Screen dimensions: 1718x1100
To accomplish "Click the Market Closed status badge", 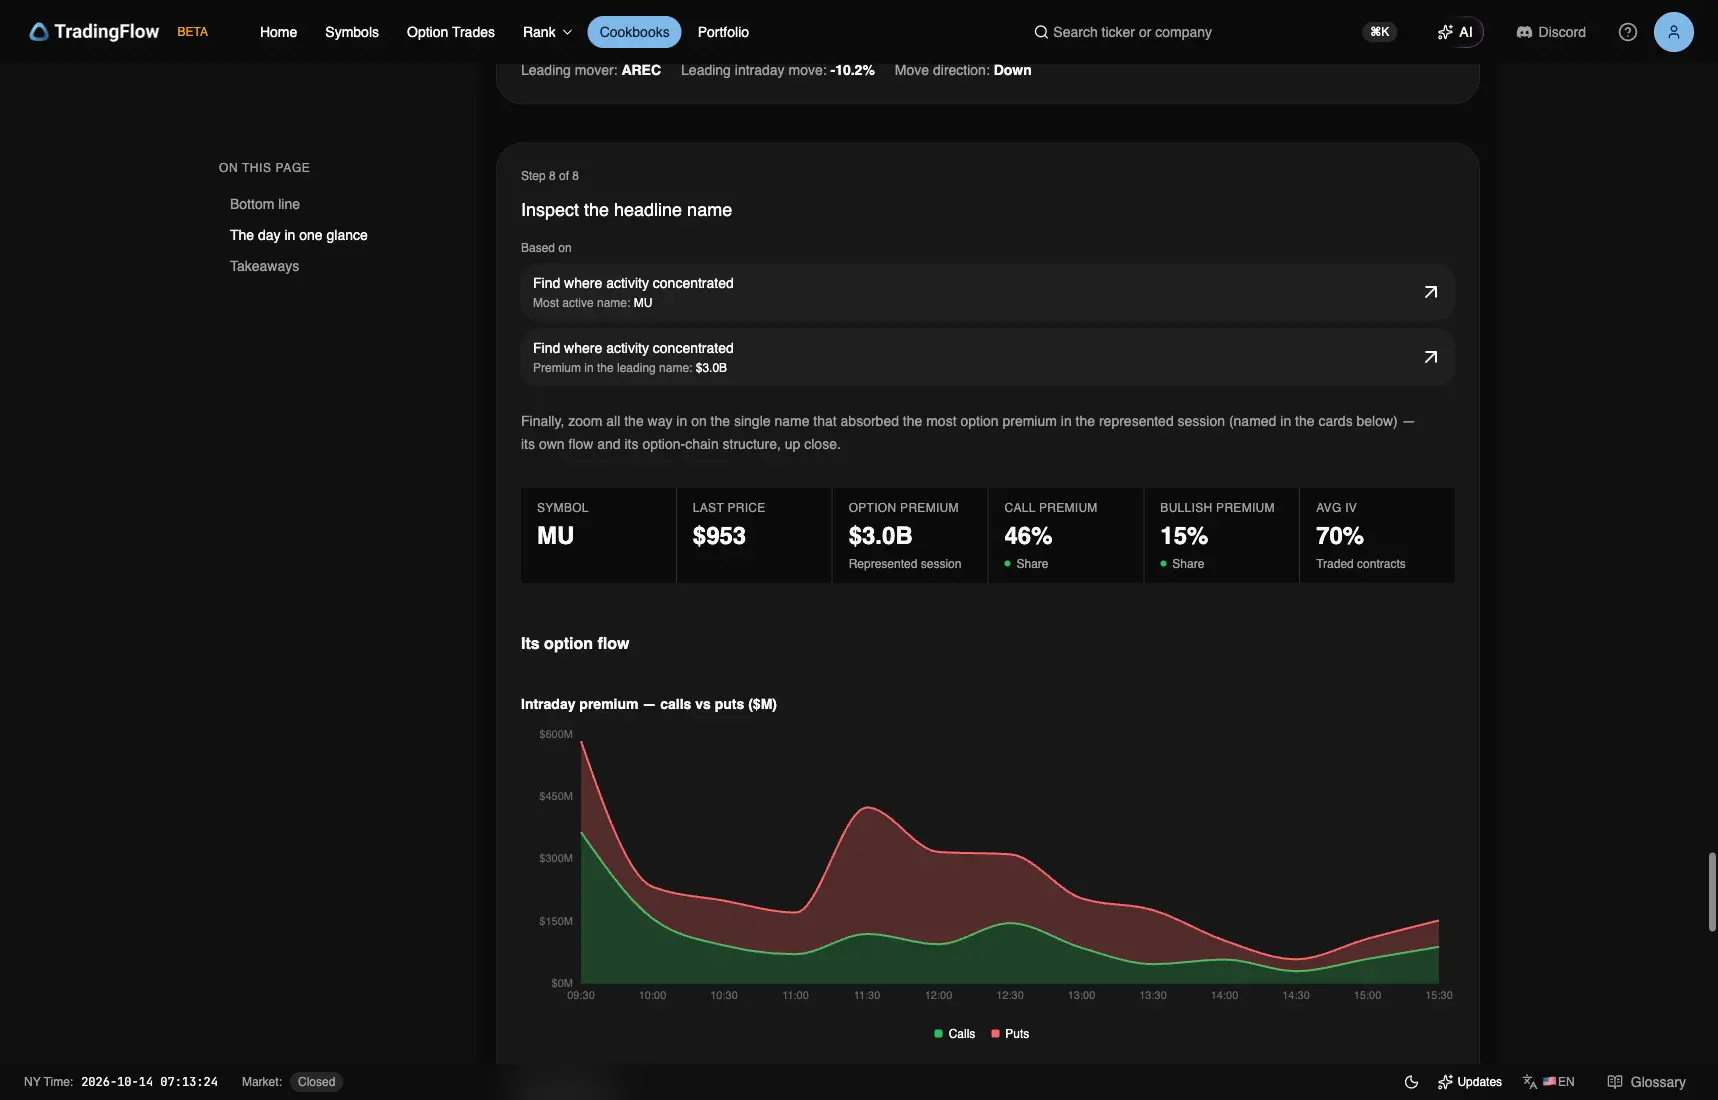I will (316, 1082).
